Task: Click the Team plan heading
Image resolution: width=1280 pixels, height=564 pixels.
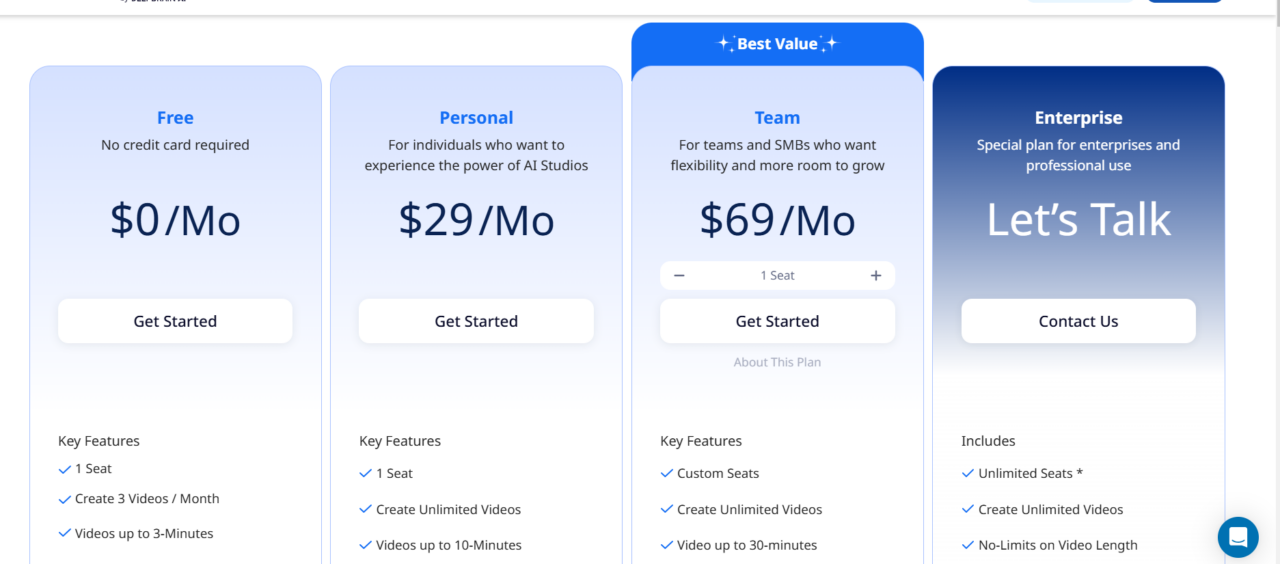Action: [777, 118]
